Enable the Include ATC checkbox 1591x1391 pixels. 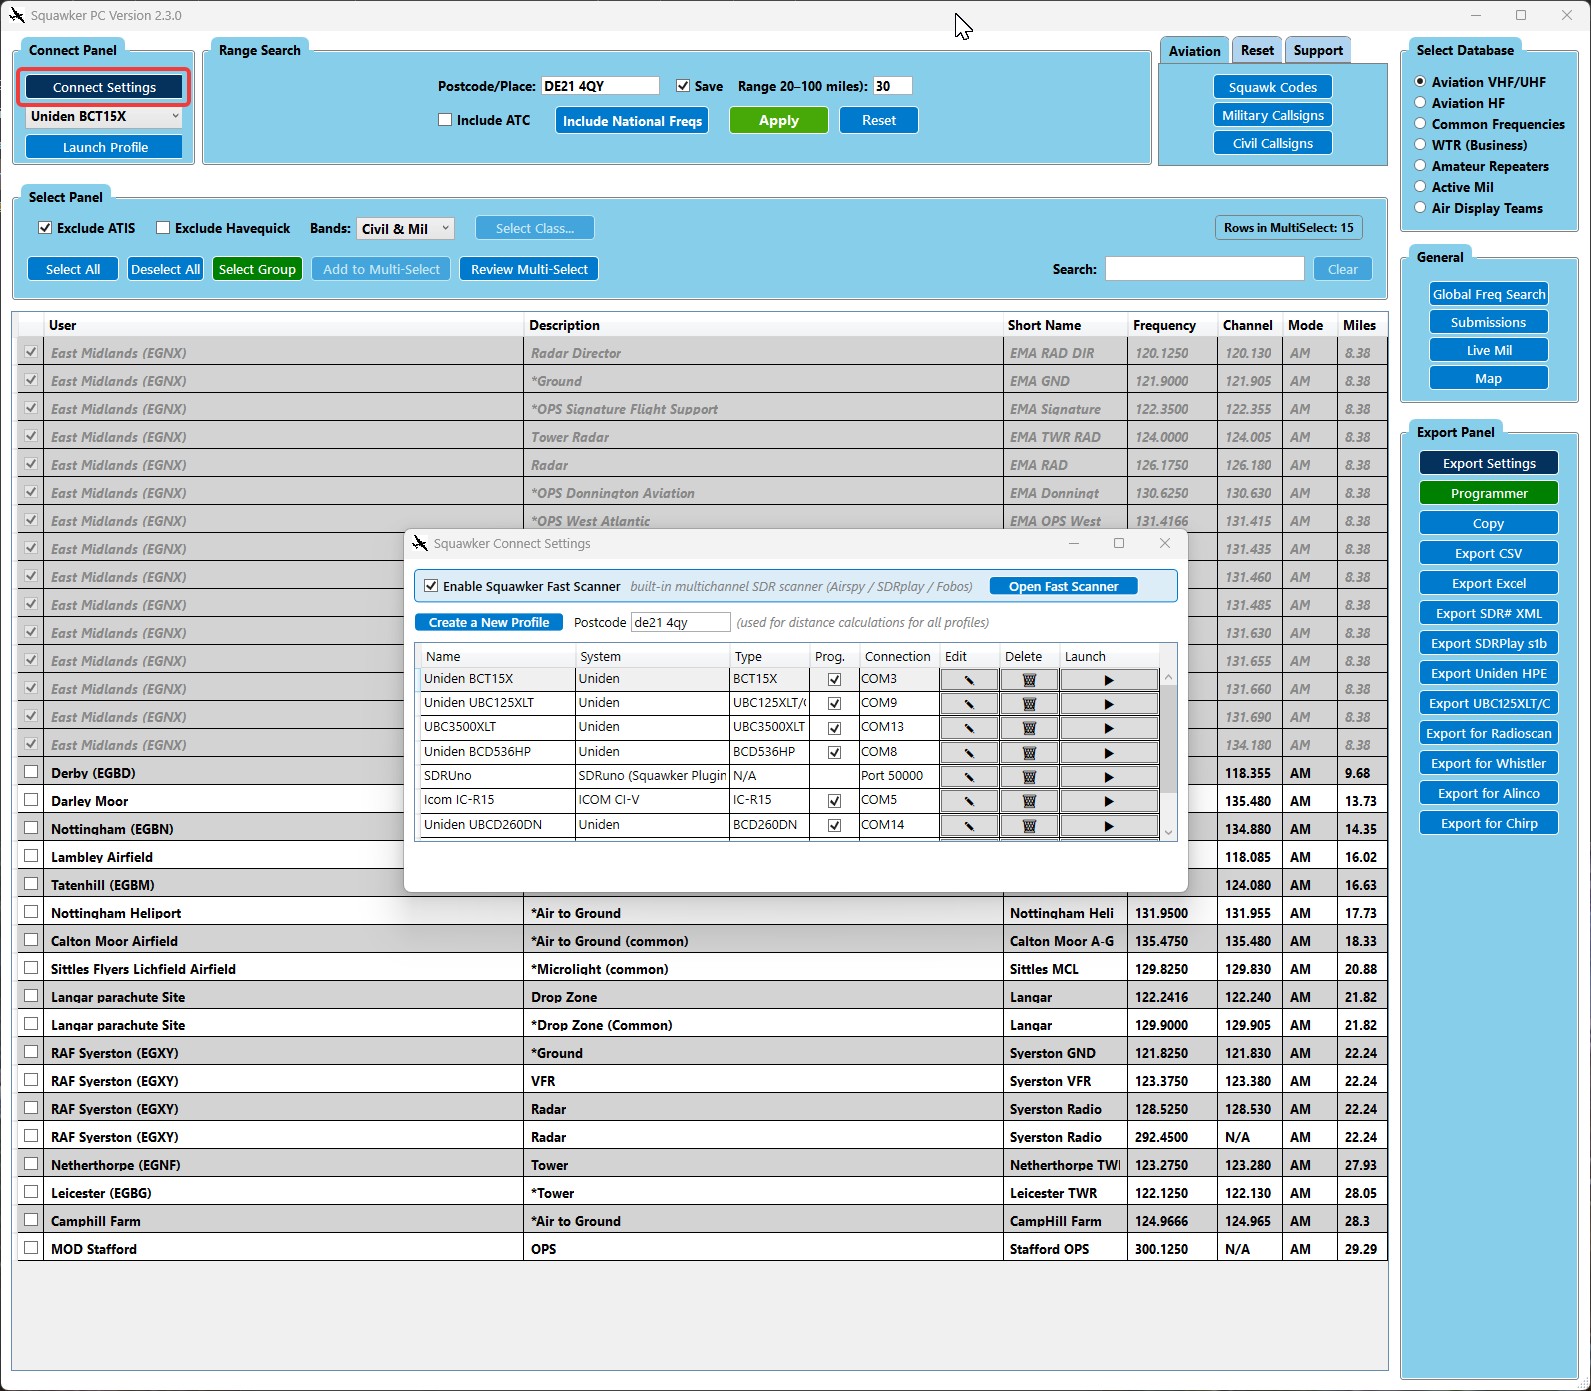445,120
